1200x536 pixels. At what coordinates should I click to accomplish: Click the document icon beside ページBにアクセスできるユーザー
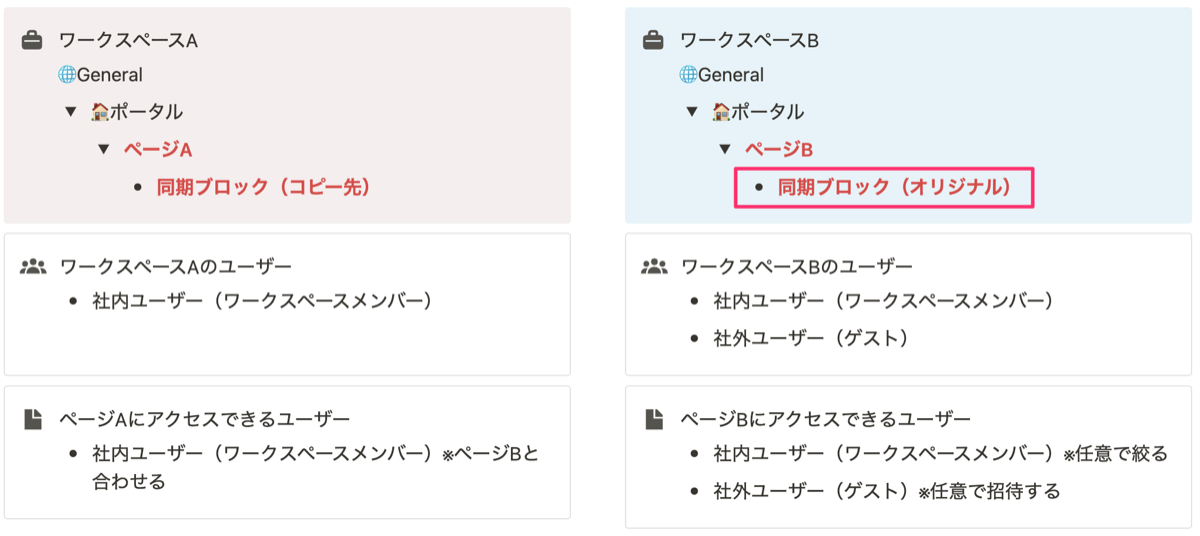pyautogui.click(x=653, y=419)
